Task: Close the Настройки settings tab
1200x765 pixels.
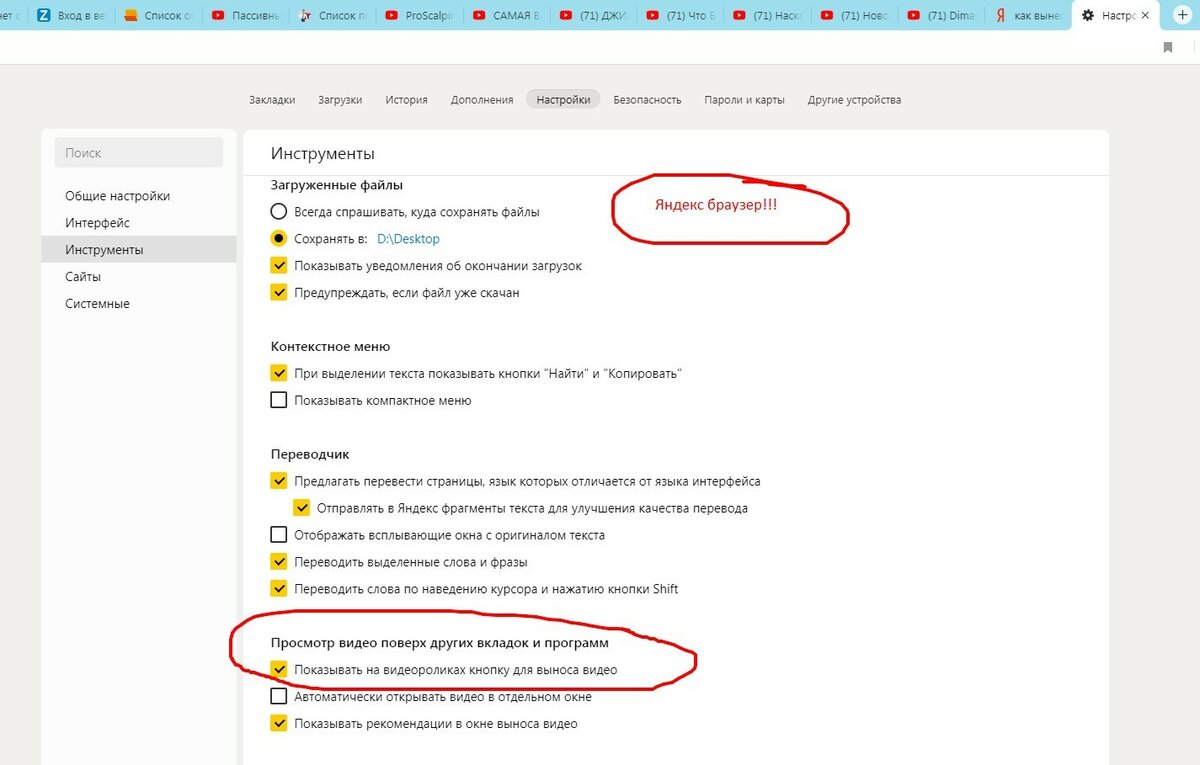Action: point(1145,16)
